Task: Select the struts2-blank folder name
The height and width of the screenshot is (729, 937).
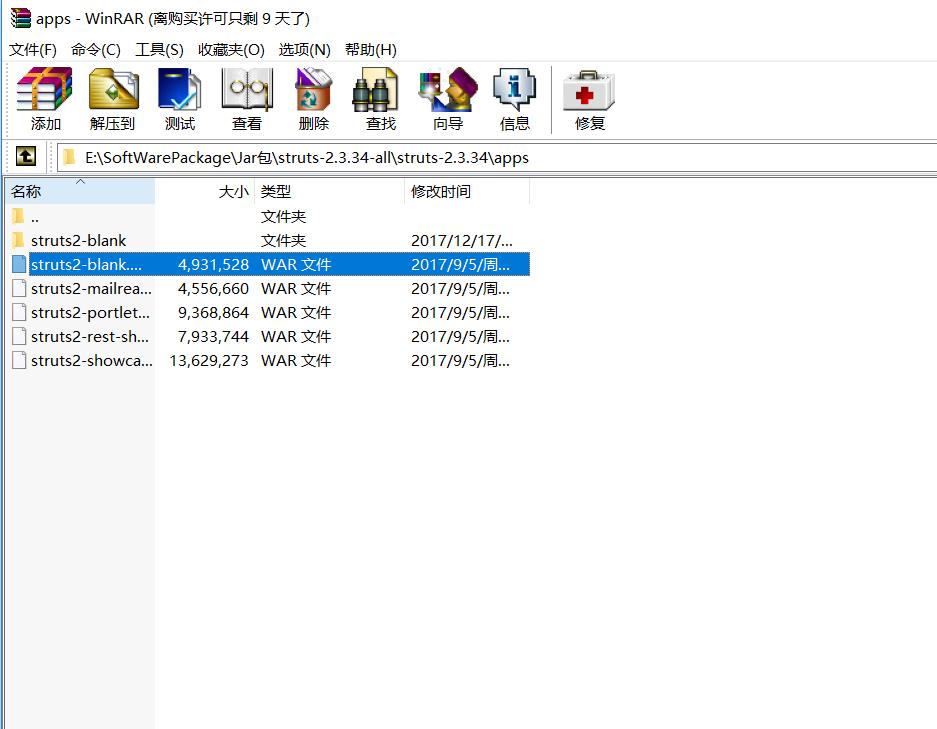Action: [x=78, y=240]
